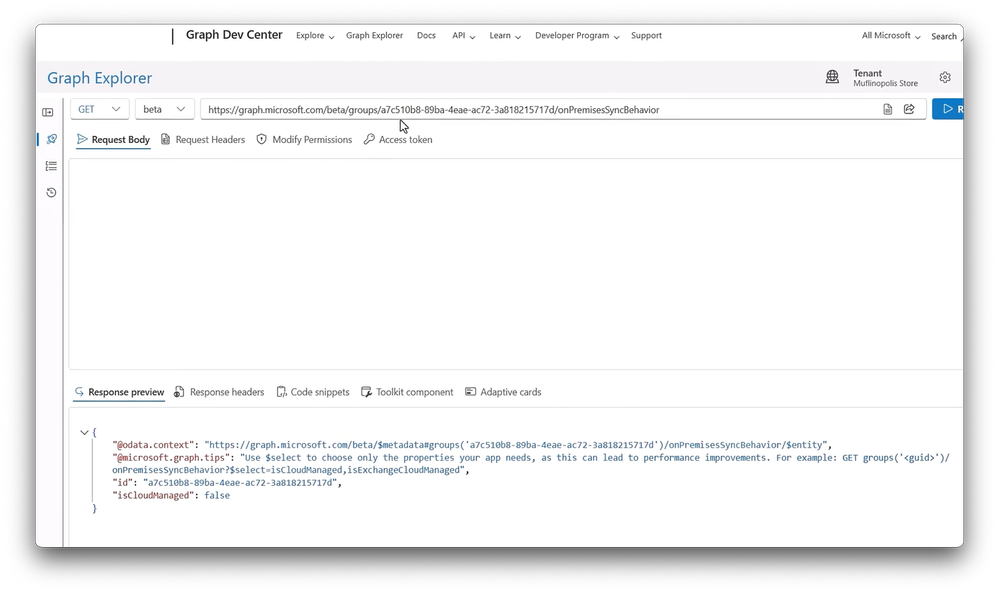Click the "id" value in the response
999x594 pixels.
point(242,482)
